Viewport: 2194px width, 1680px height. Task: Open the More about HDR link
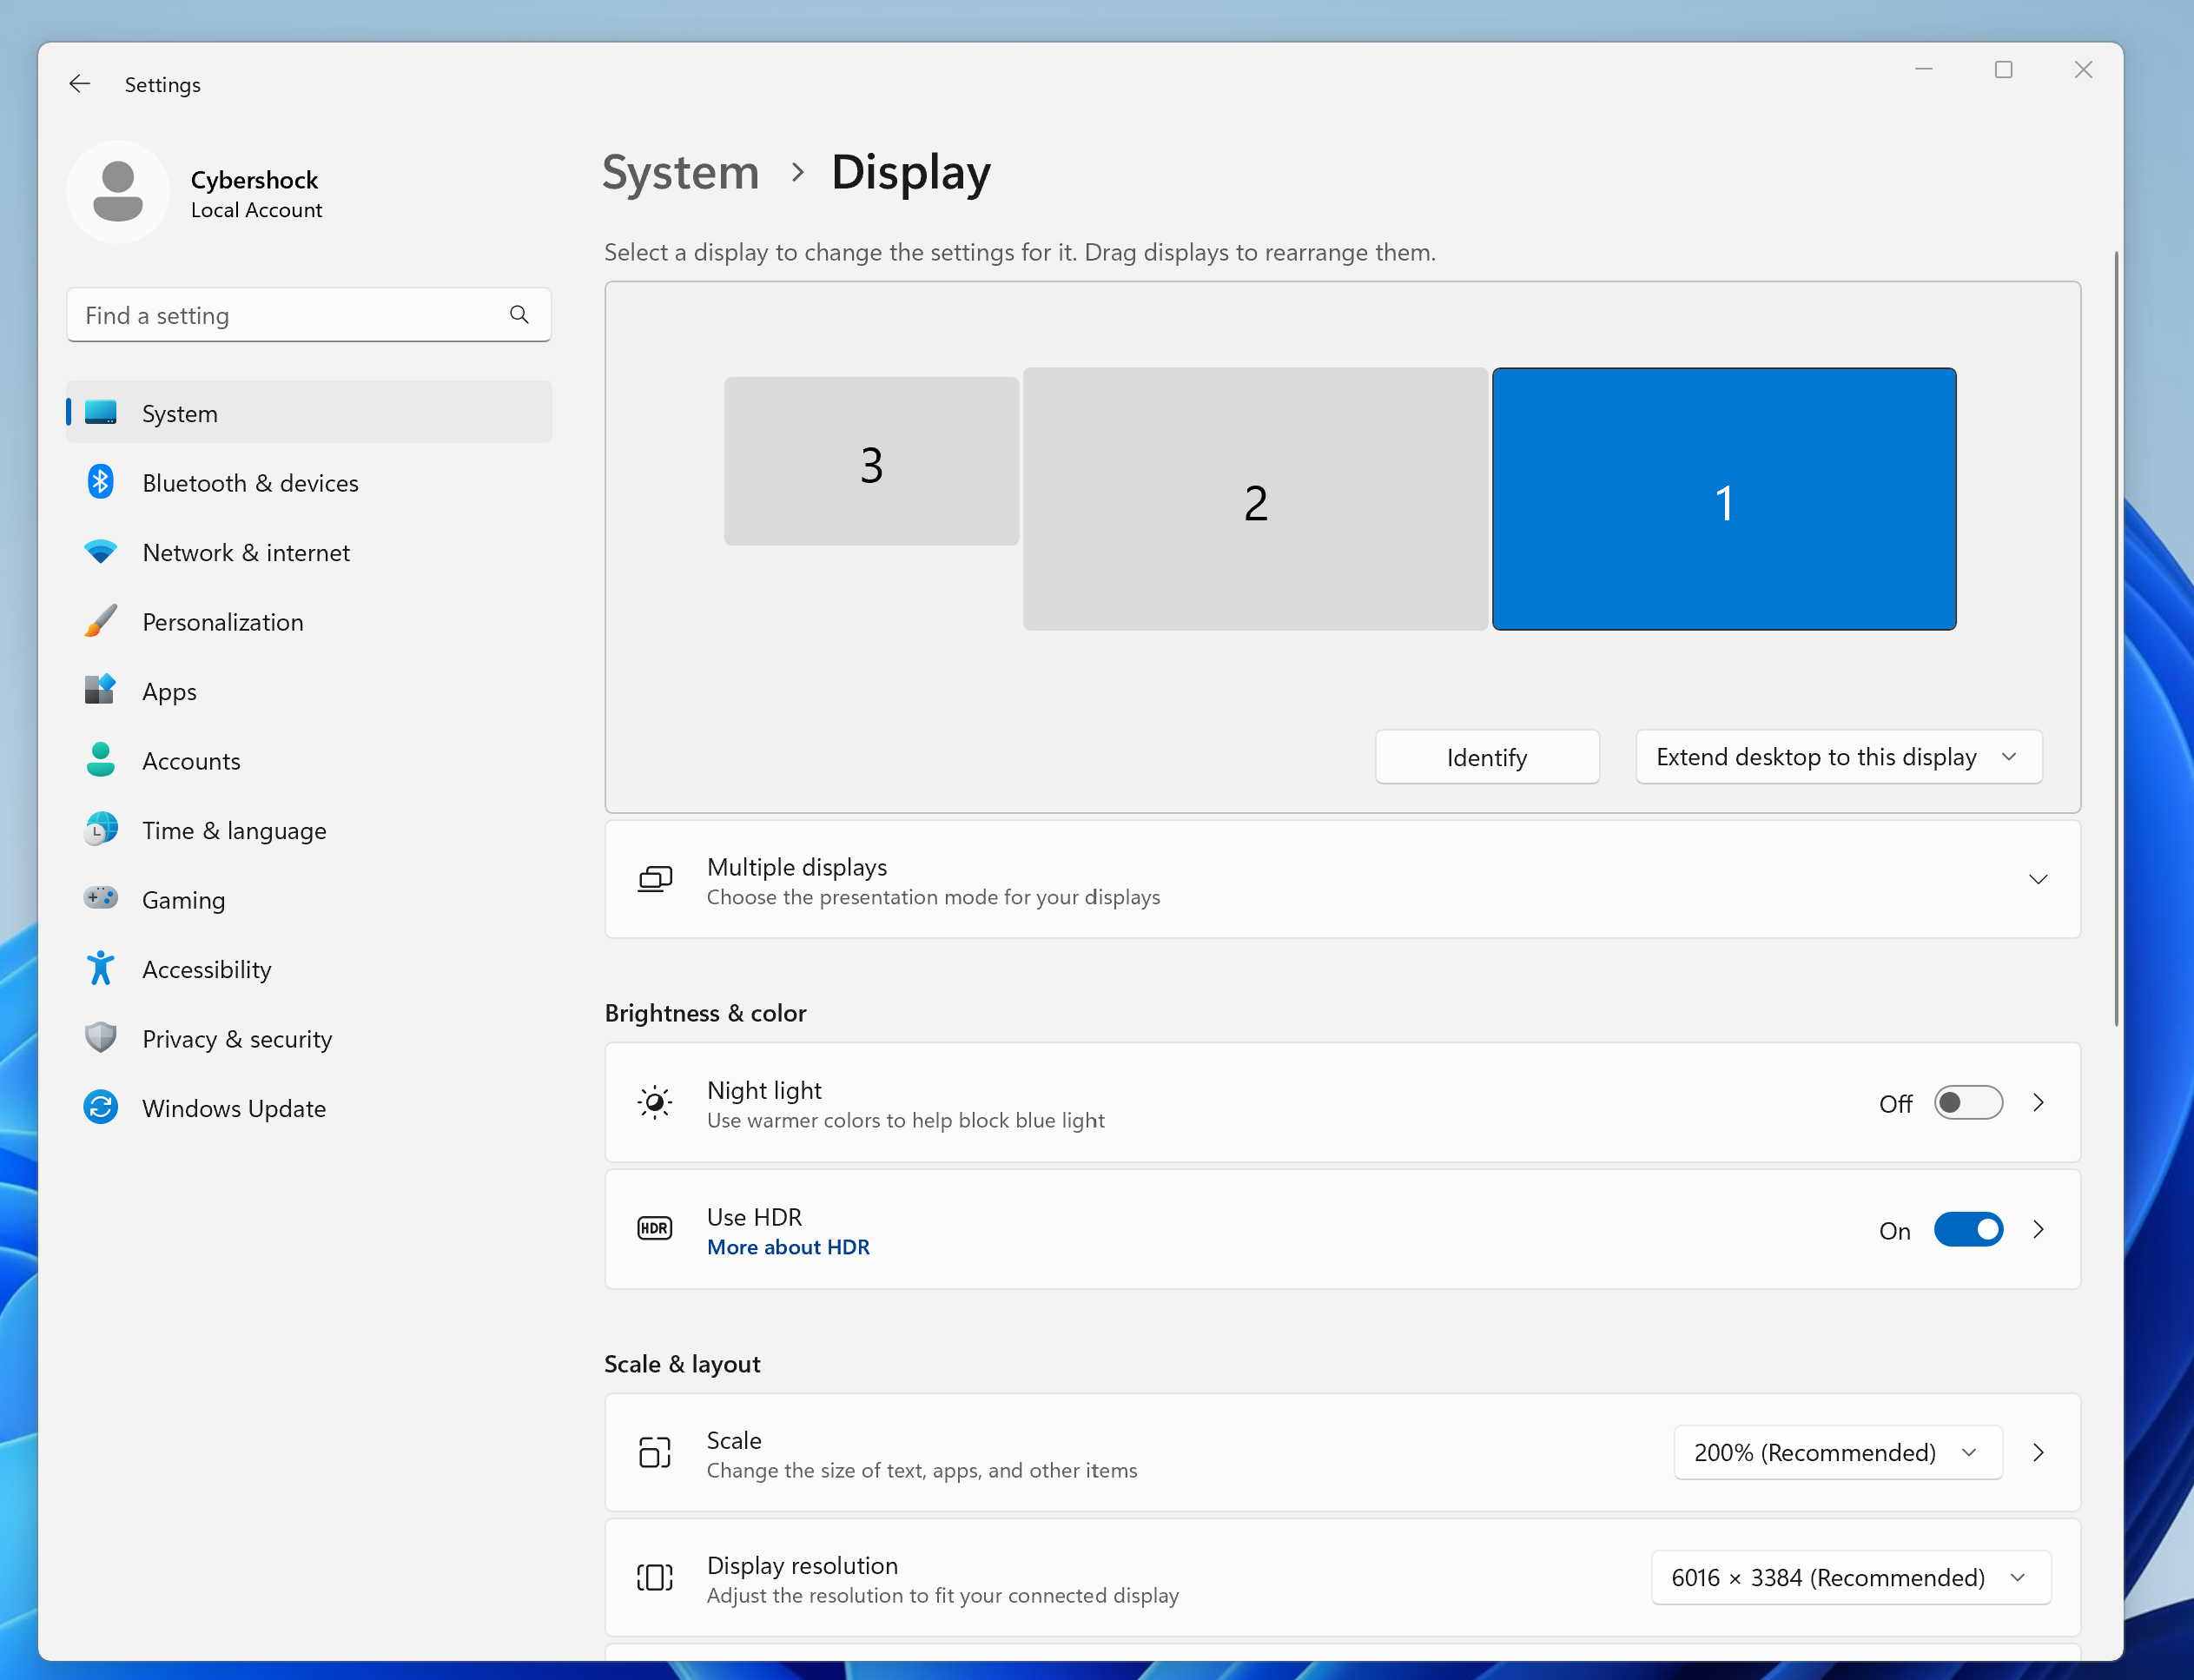(x=788, y=1247)
